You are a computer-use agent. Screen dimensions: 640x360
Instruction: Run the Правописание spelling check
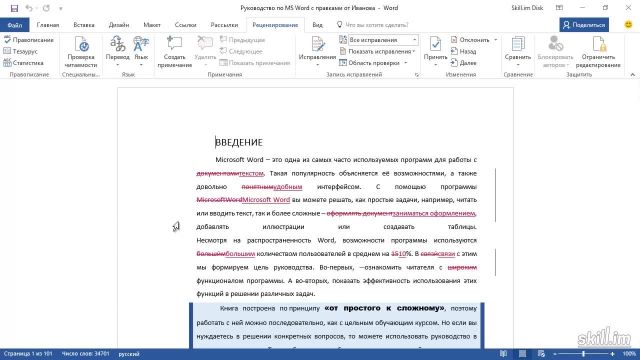pos(29,40)
